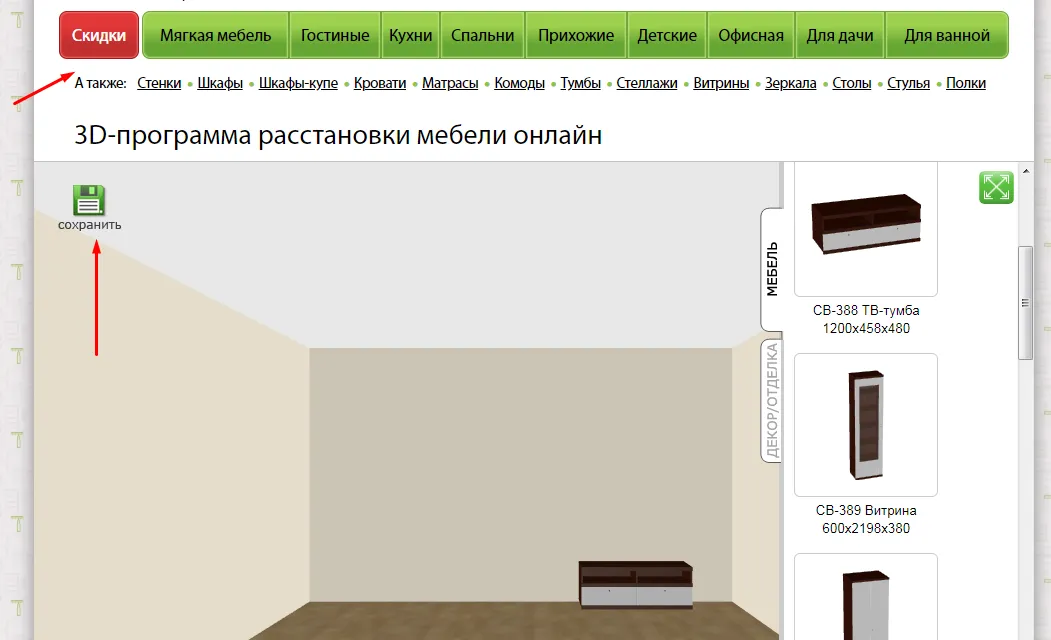This screenshot has width=1051, height=640.
Task: Go to the Спальни category
Action: 483,35
